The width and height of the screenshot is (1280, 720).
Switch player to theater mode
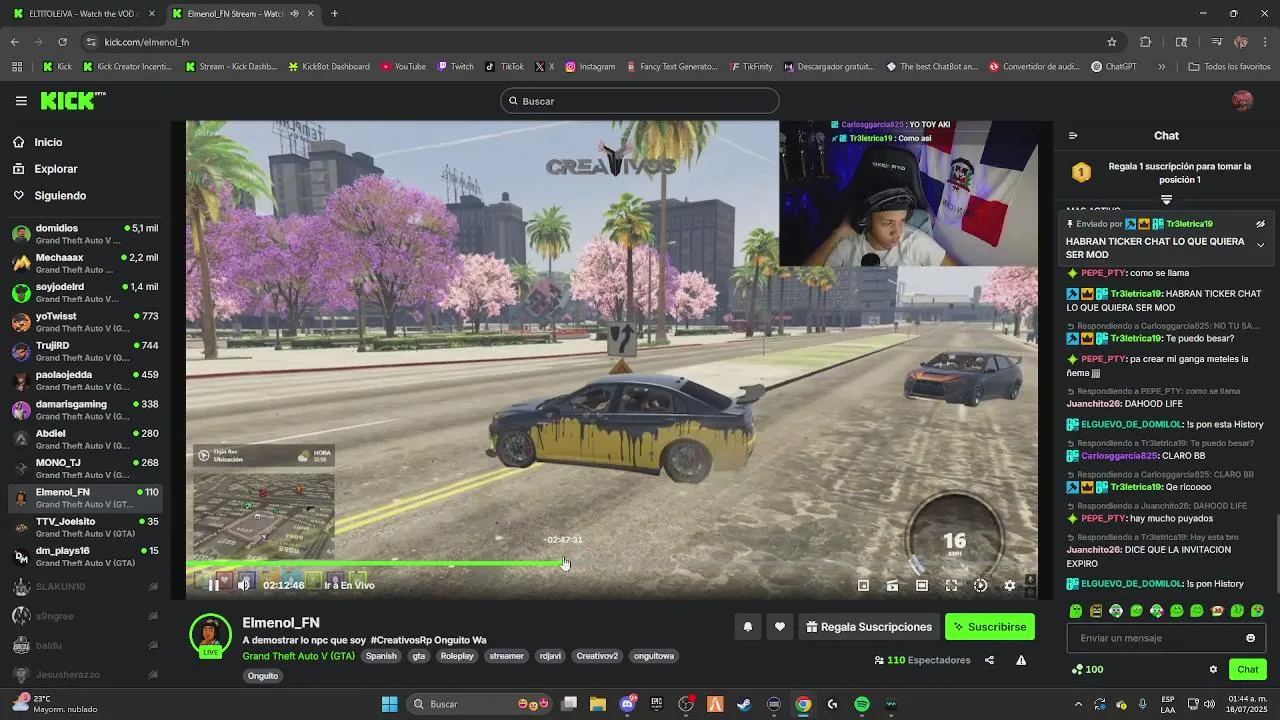922,586
